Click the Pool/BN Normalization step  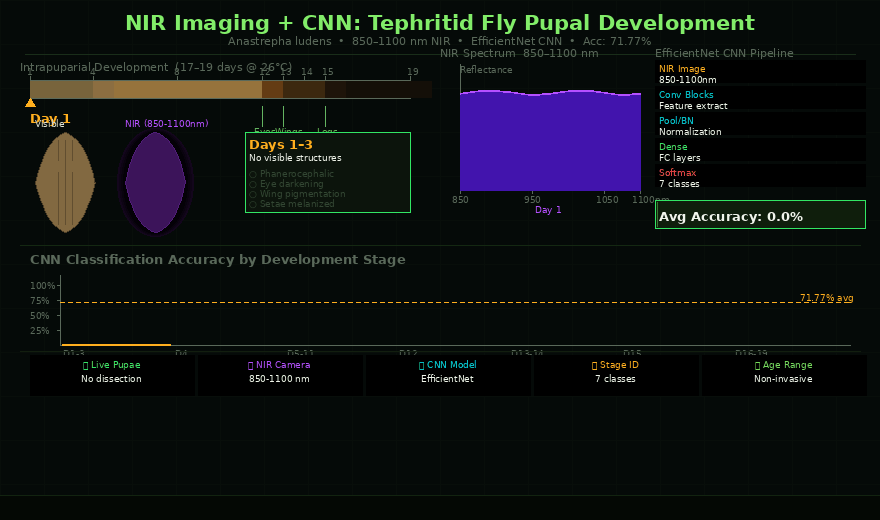pyautogui.click(x=760, y=124)
